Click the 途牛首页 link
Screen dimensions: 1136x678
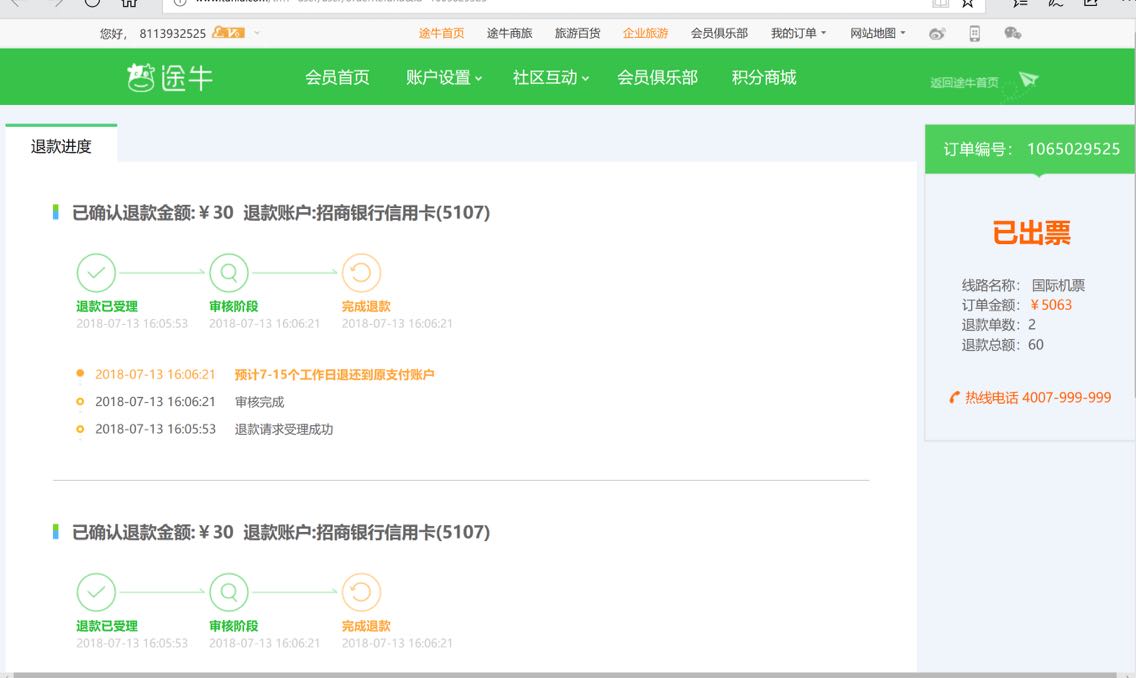(441, 33)
